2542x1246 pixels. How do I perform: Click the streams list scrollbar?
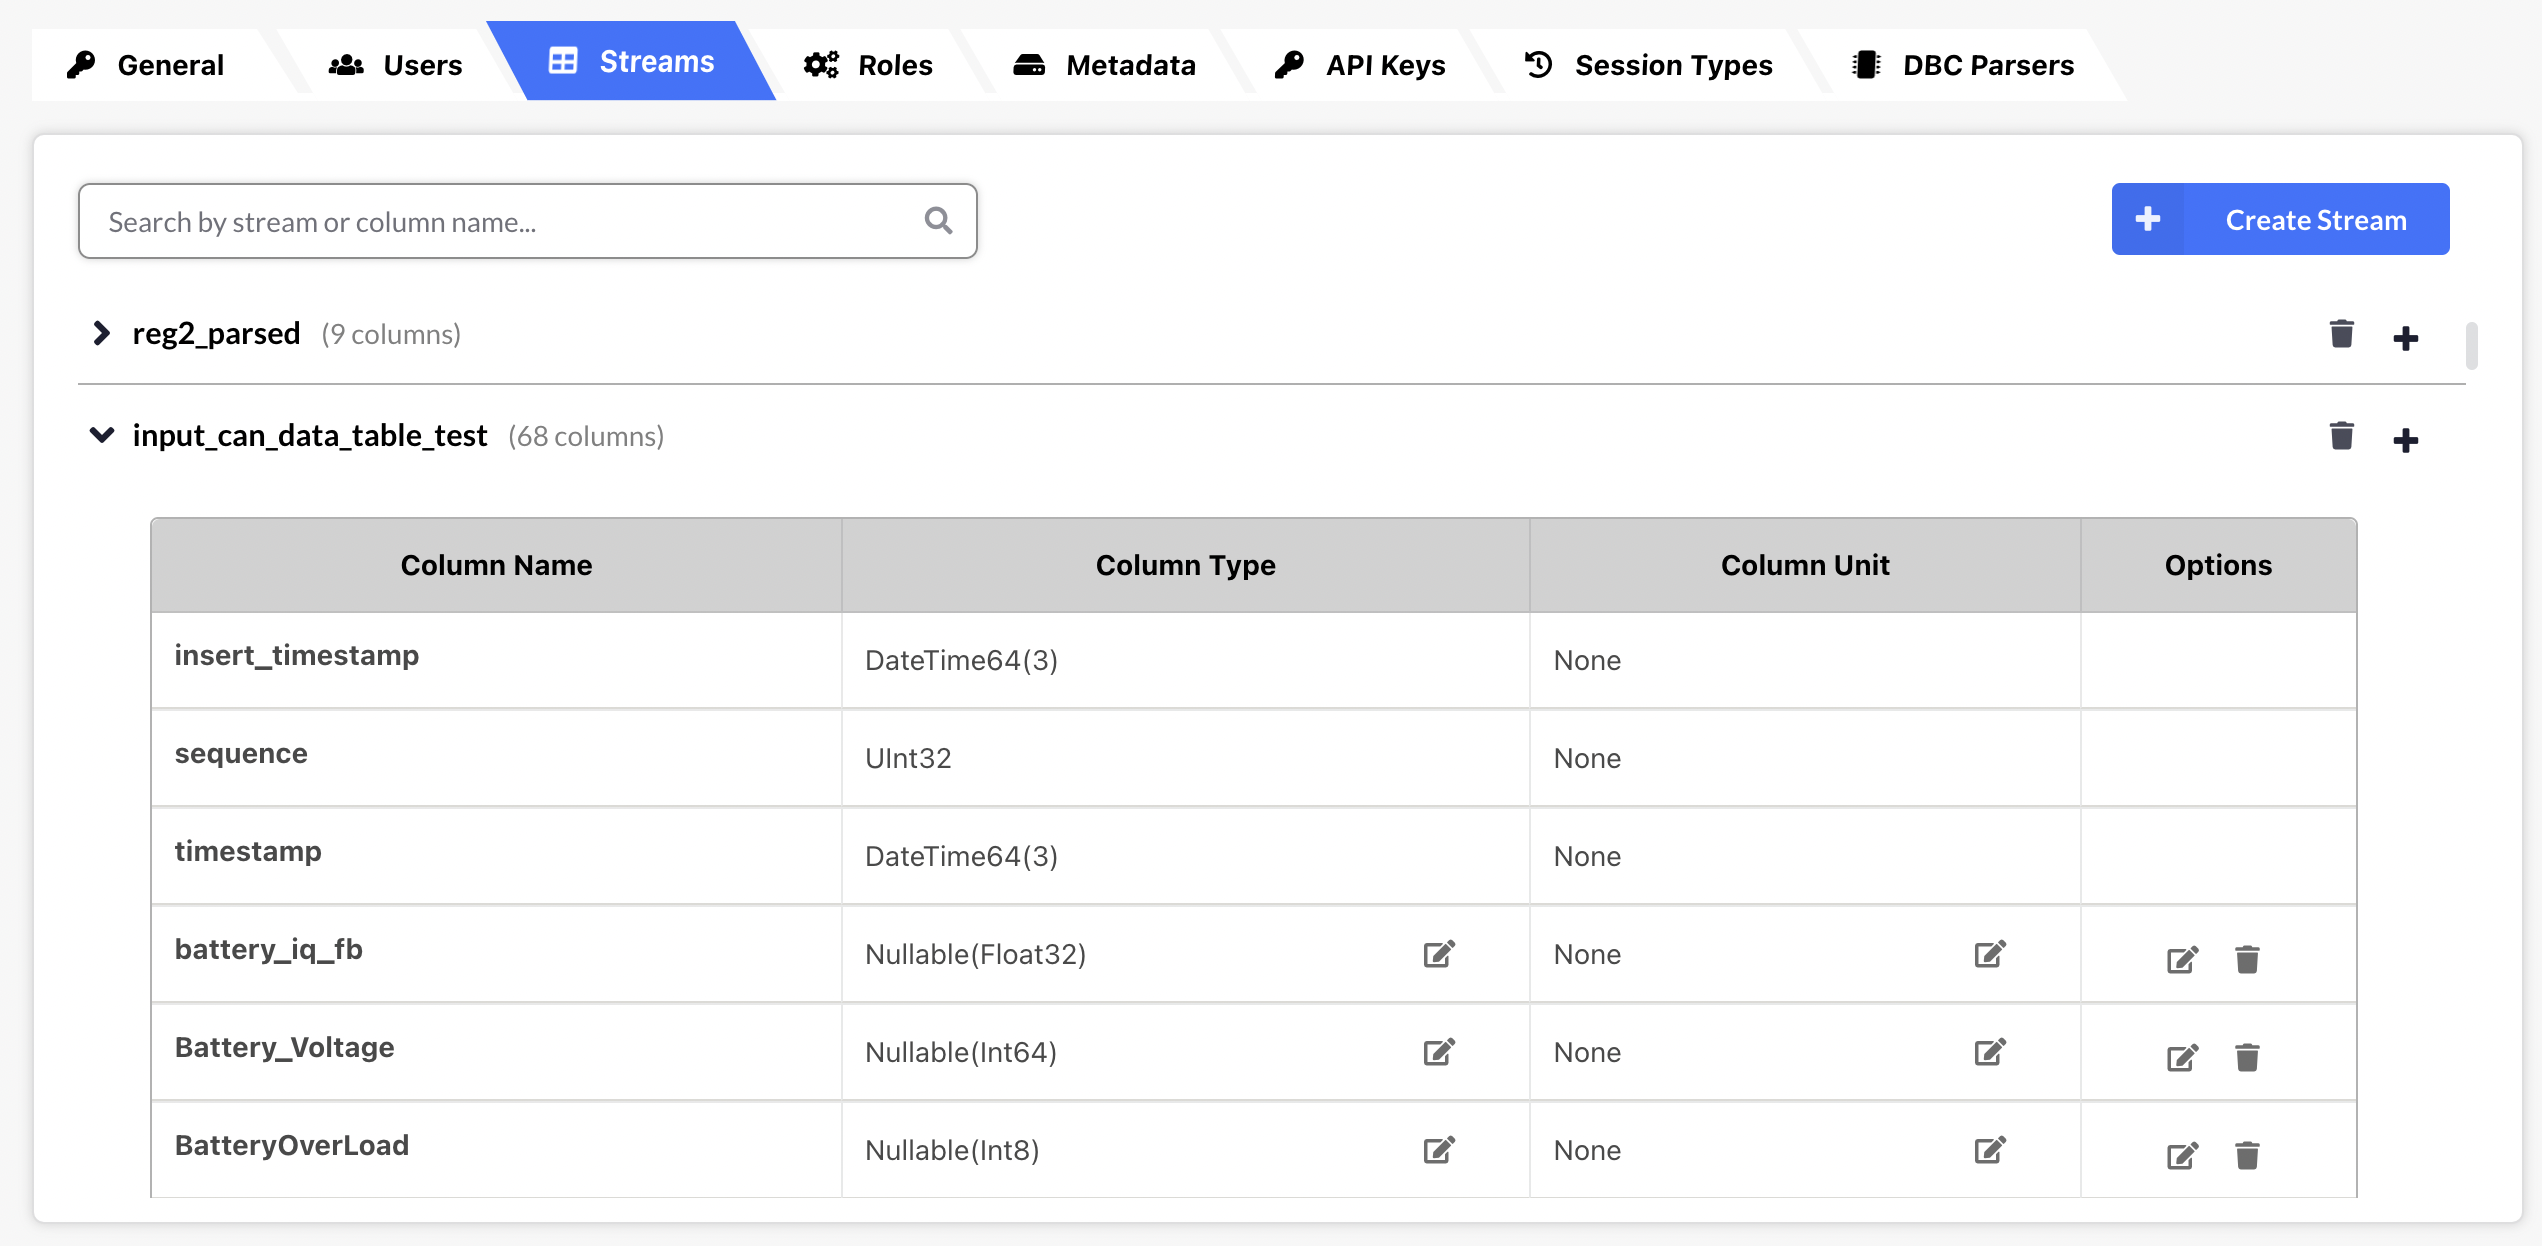point(2471,345)
